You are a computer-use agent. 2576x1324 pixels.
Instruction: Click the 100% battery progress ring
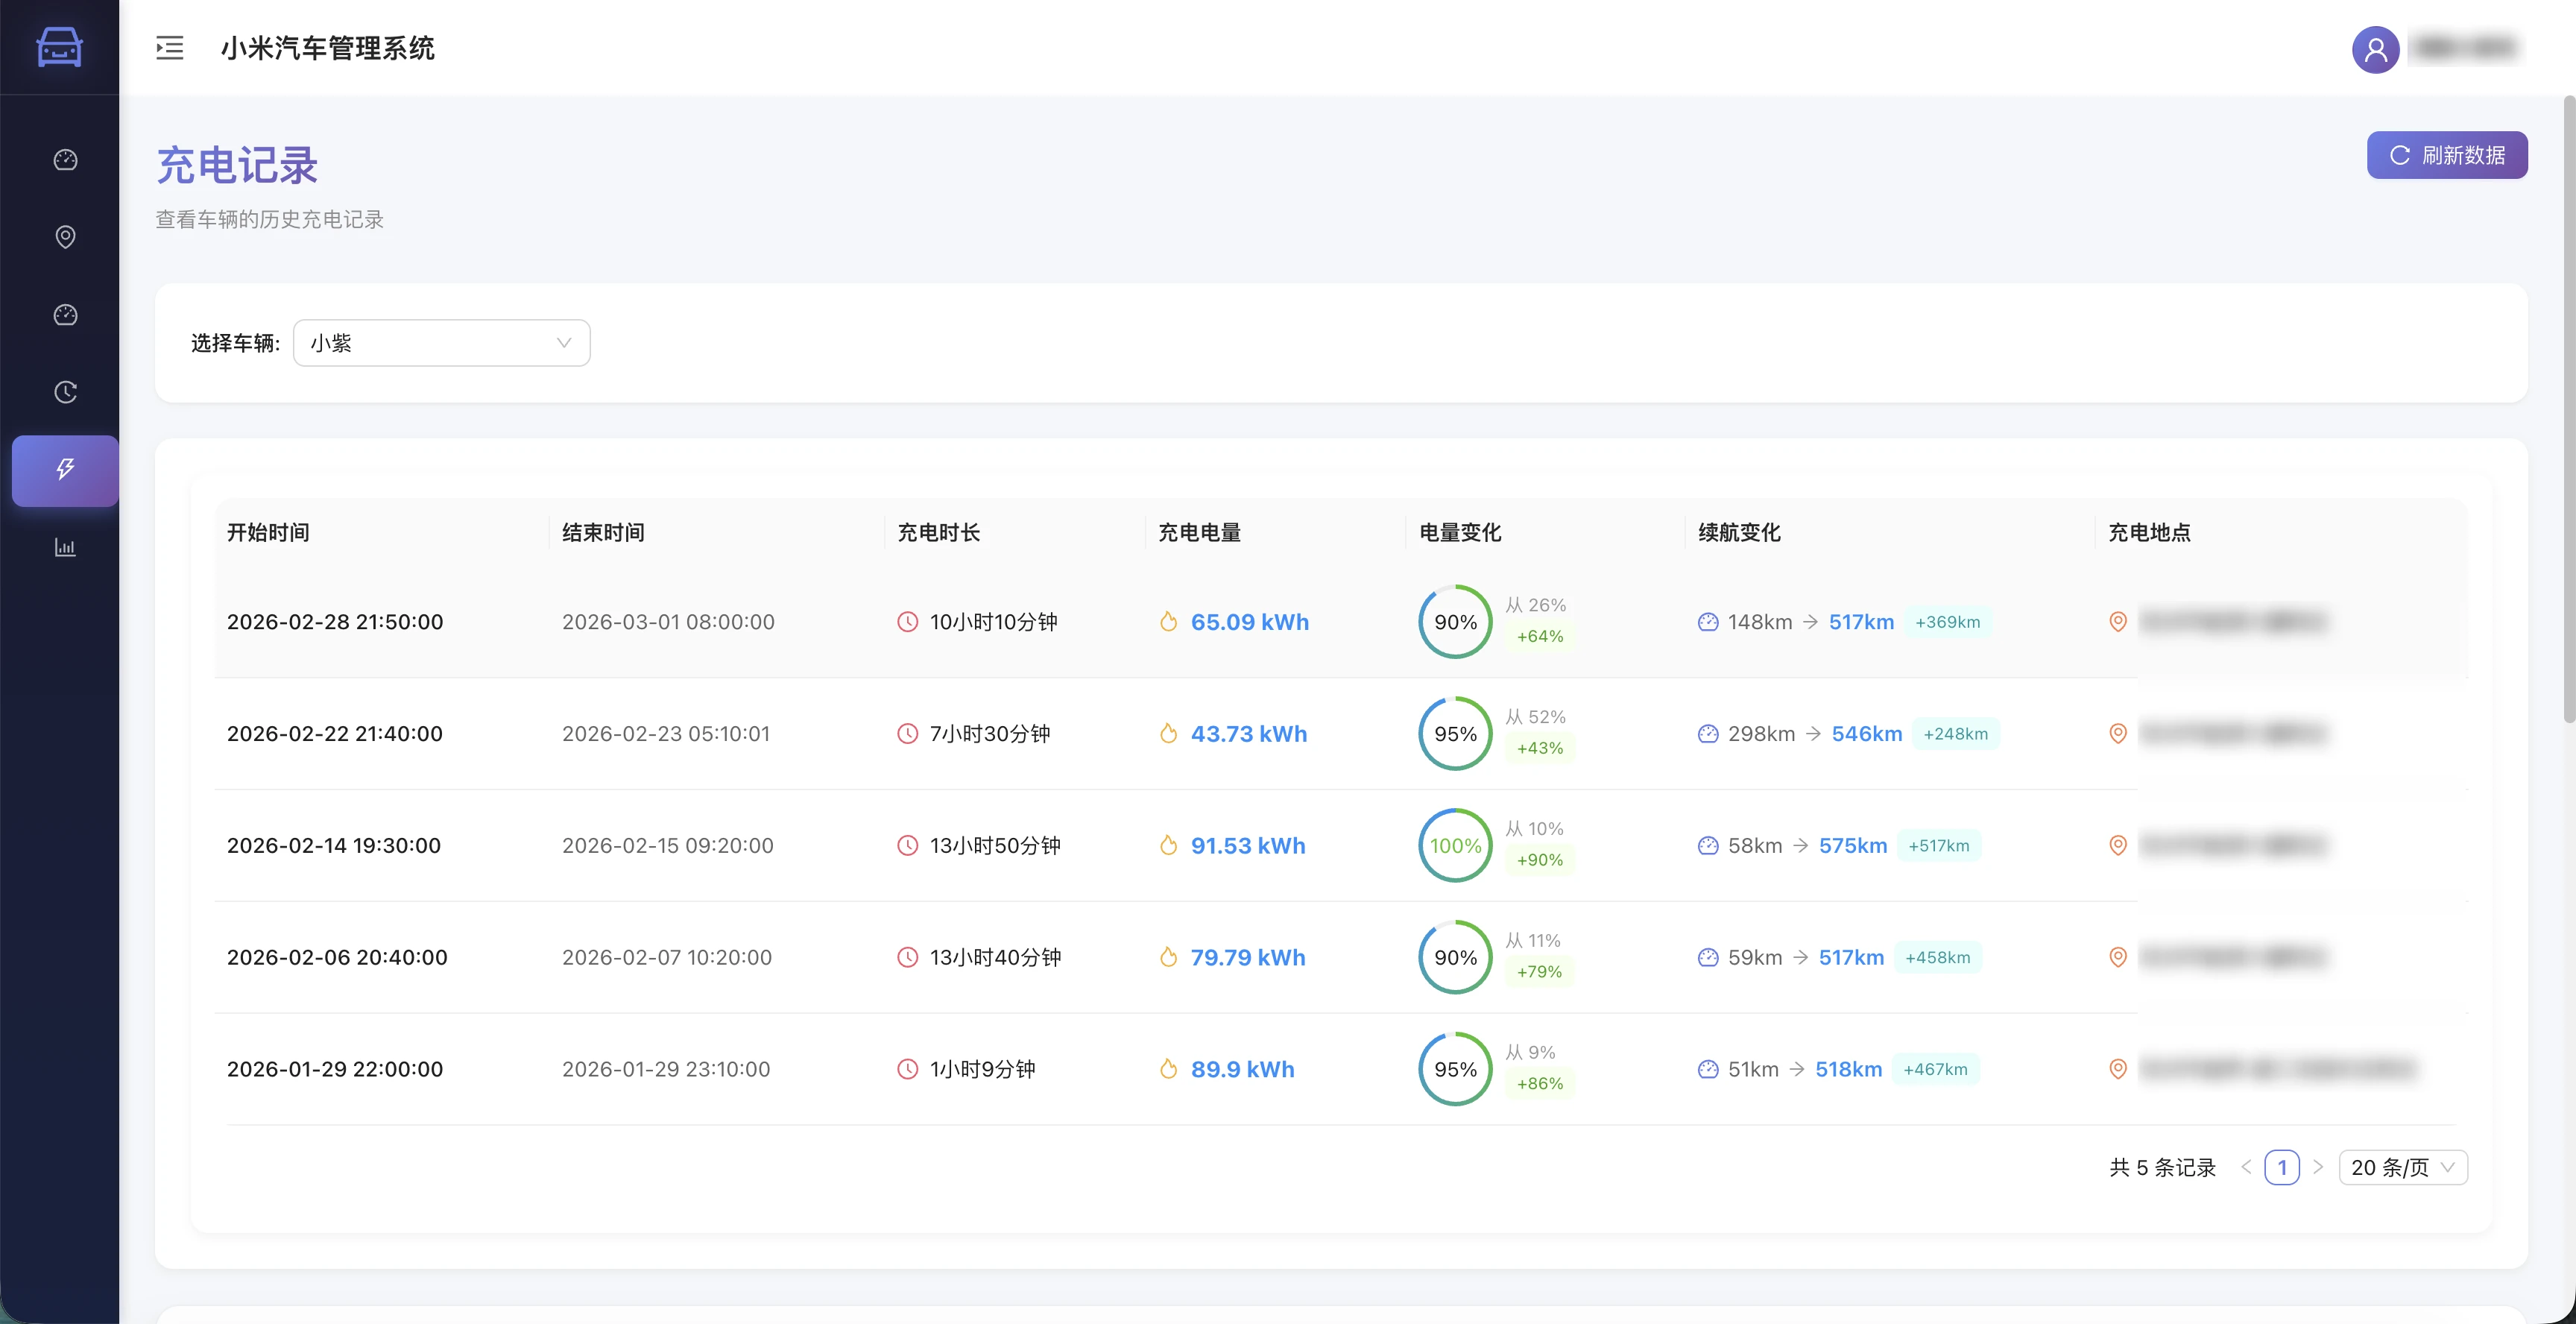coord(1455,845)
